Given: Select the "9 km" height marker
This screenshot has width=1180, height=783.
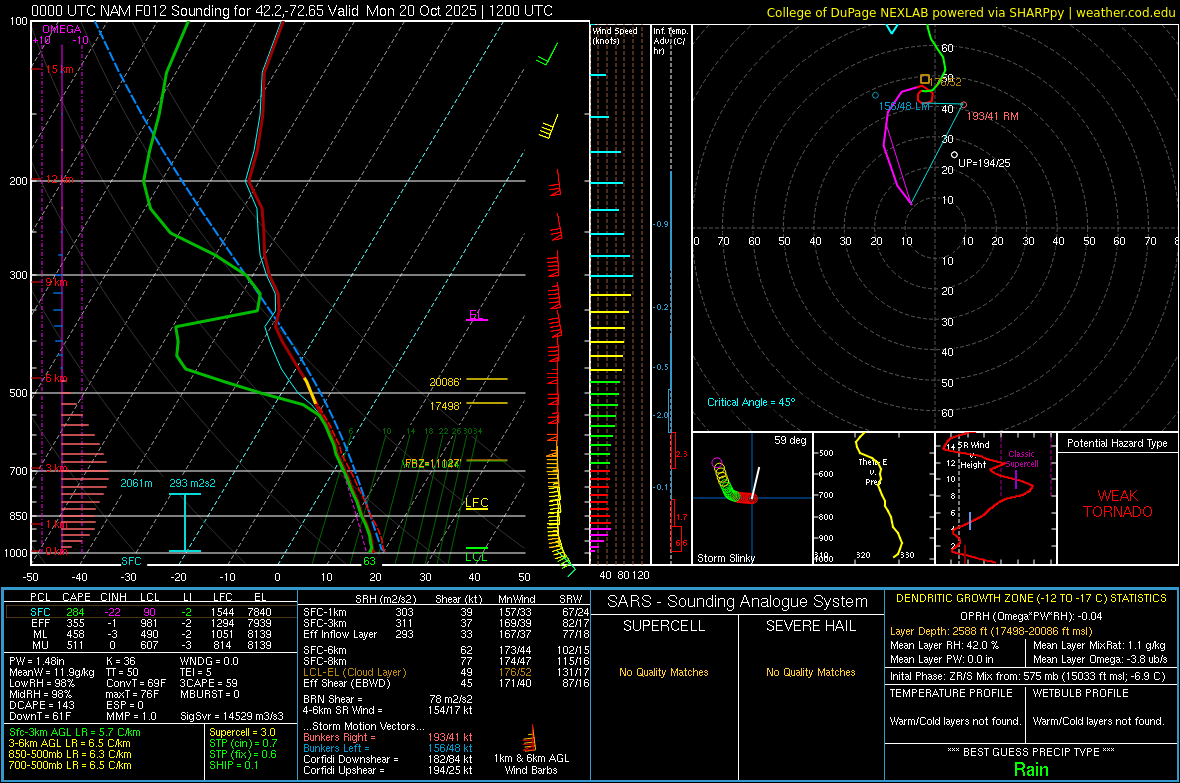Looking at the screenshot, I should point(56,282).
